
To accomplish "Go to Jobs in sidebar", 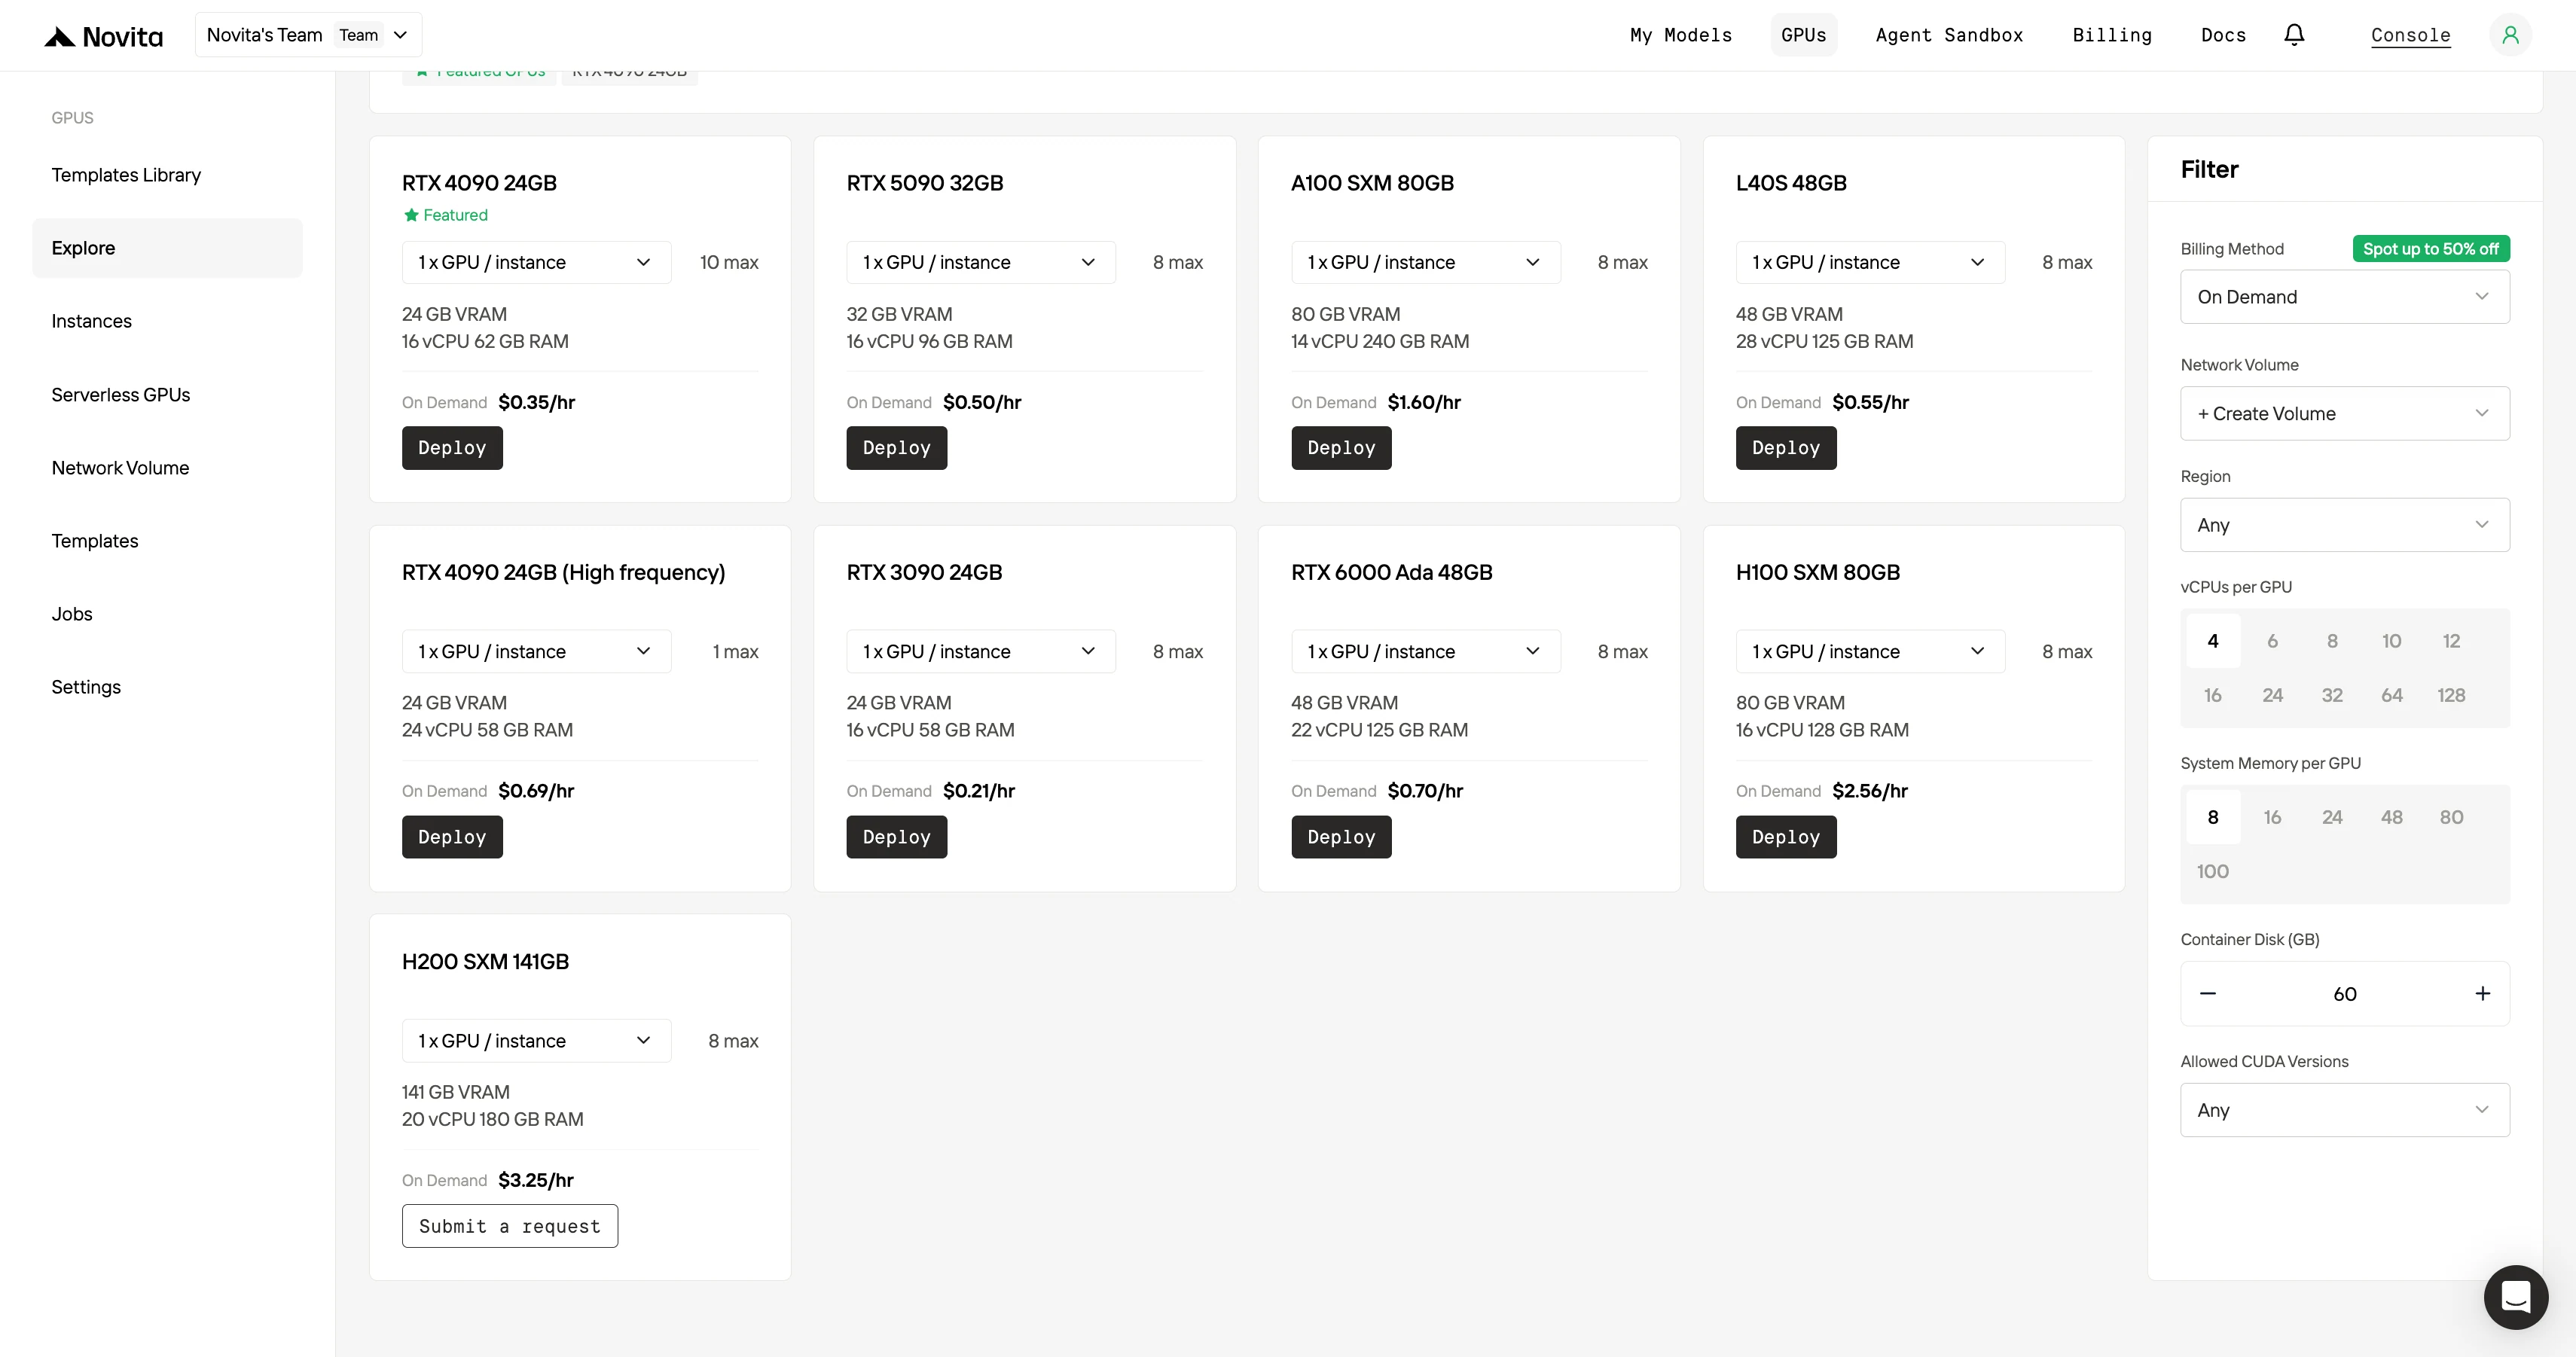I will (167, 614).
